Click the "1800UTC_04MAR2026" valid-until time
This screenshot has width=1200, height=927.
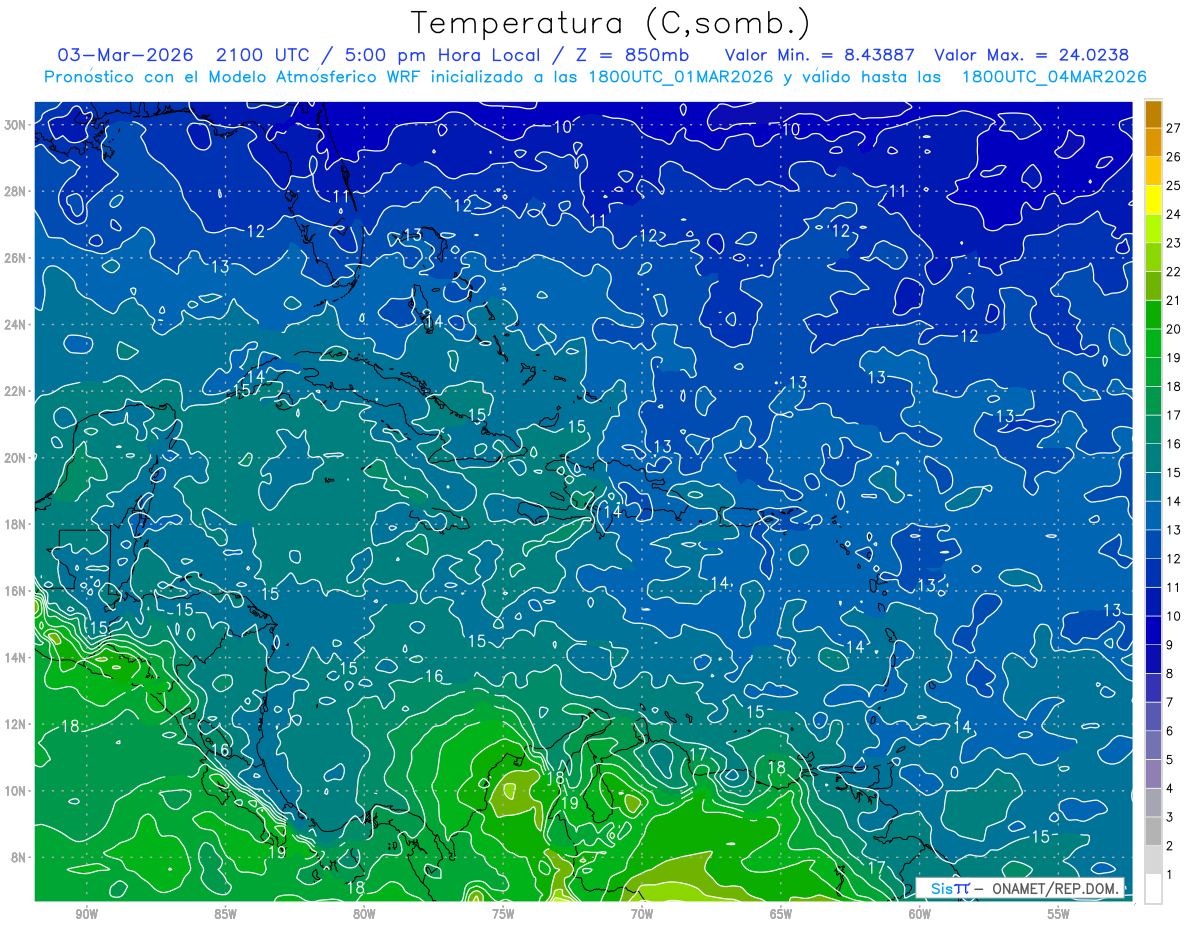[1054, 77]
